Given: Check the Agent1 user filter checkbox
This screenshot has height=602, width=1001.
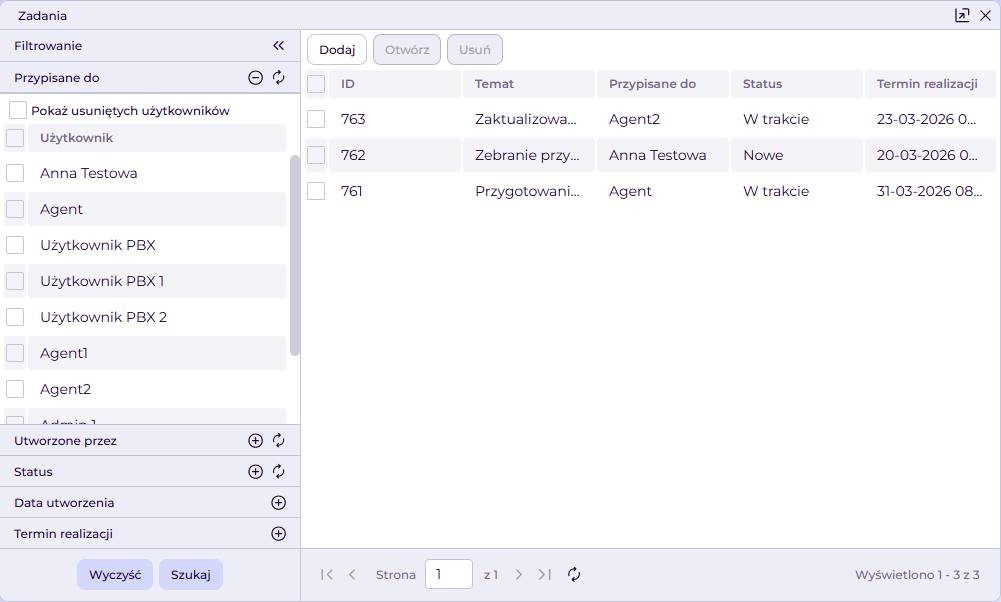Looking at the screenshot, I should [15, 353].
